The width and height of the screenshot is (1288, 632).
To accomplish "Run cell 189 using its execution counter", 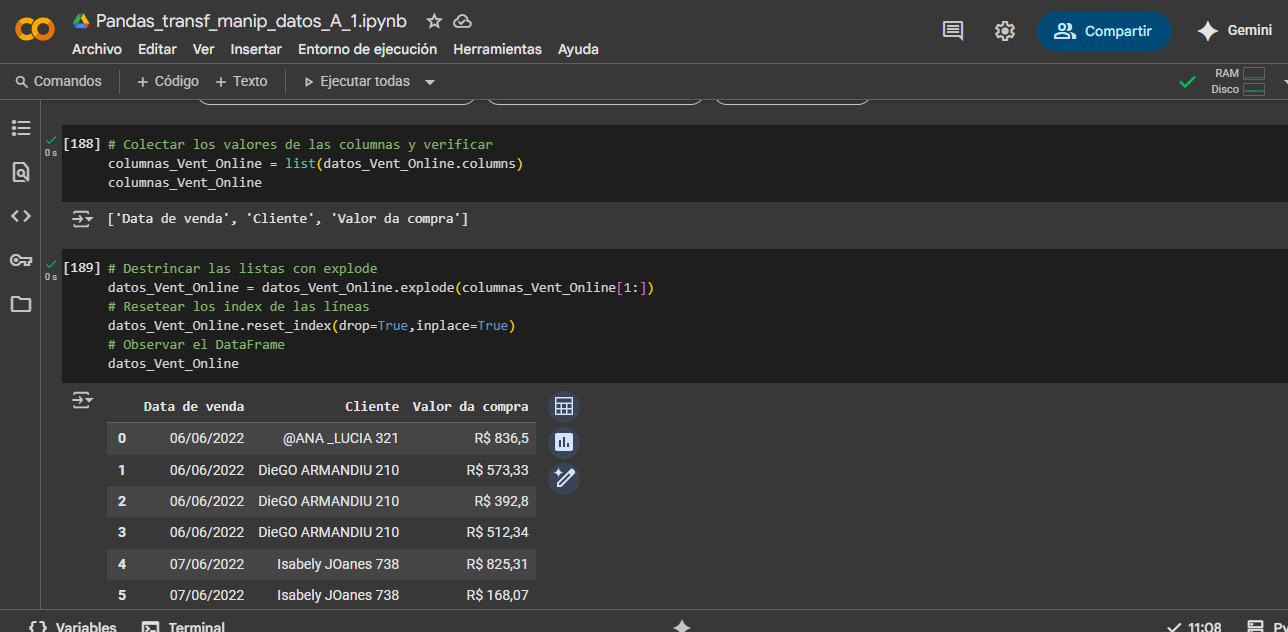I will click(81, 268).
